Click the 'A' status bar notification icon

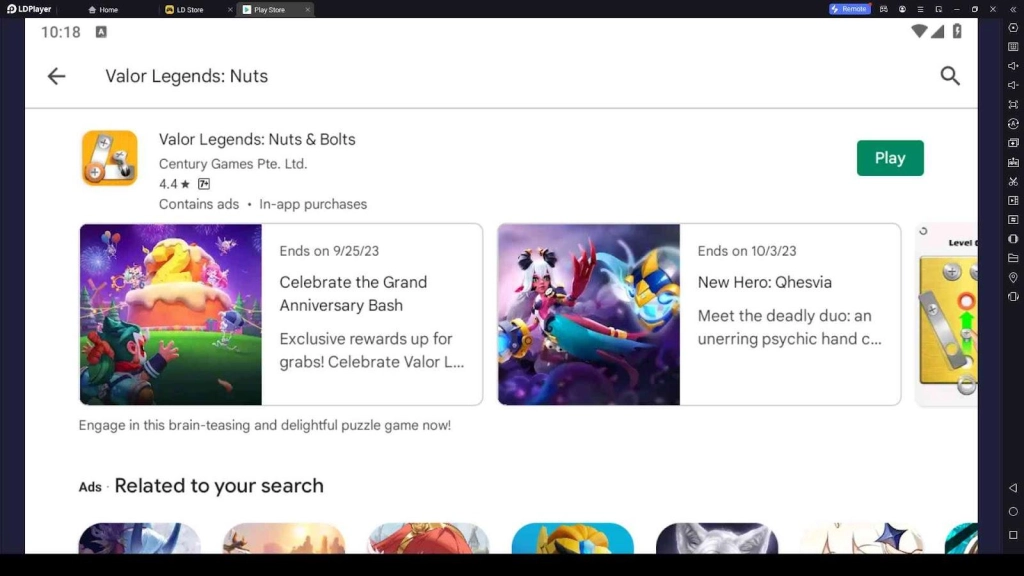tap(101, 32)
